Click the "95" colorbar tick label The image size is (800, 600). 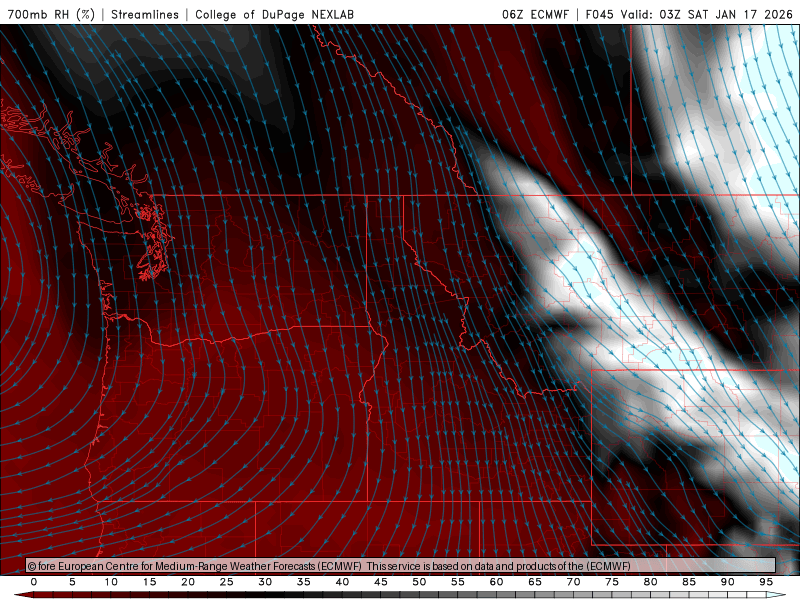(x=766, y=582)
